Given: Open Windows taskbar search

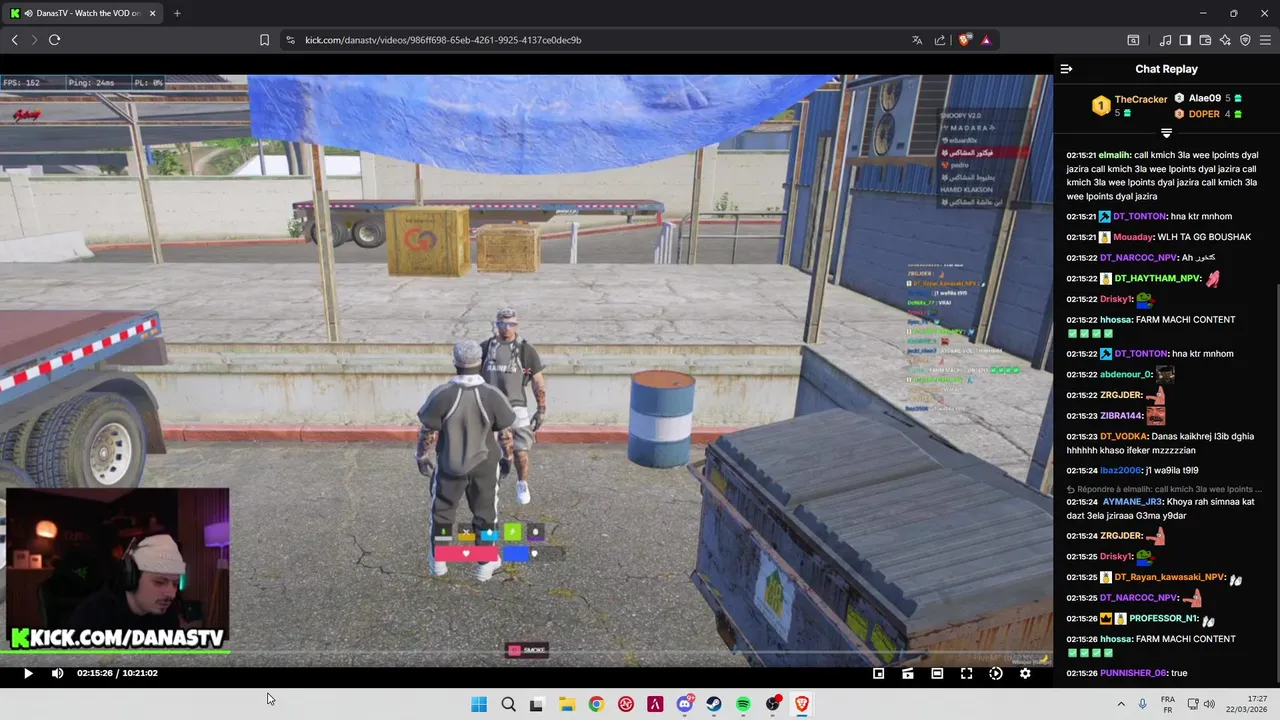Looking at the screenshot, I should click(508, 704).
